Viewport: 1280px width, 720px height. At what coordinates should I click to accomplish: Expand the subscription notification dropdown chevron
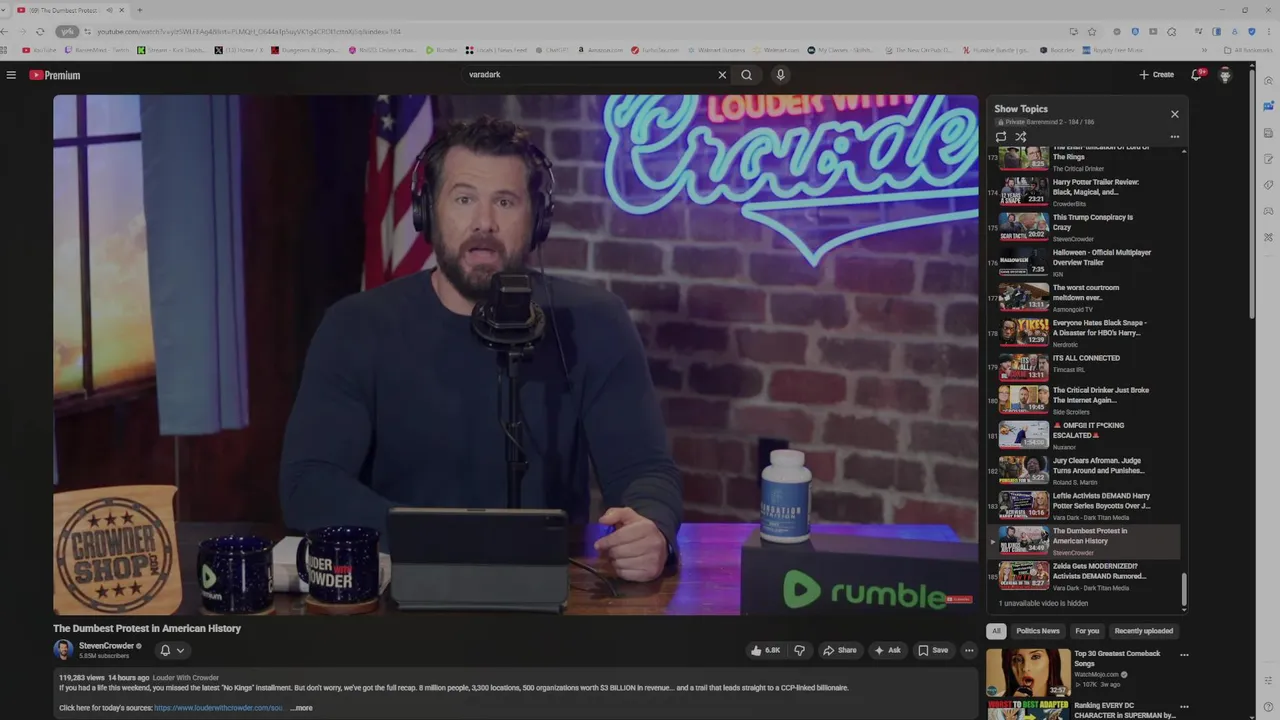[180, 650]
